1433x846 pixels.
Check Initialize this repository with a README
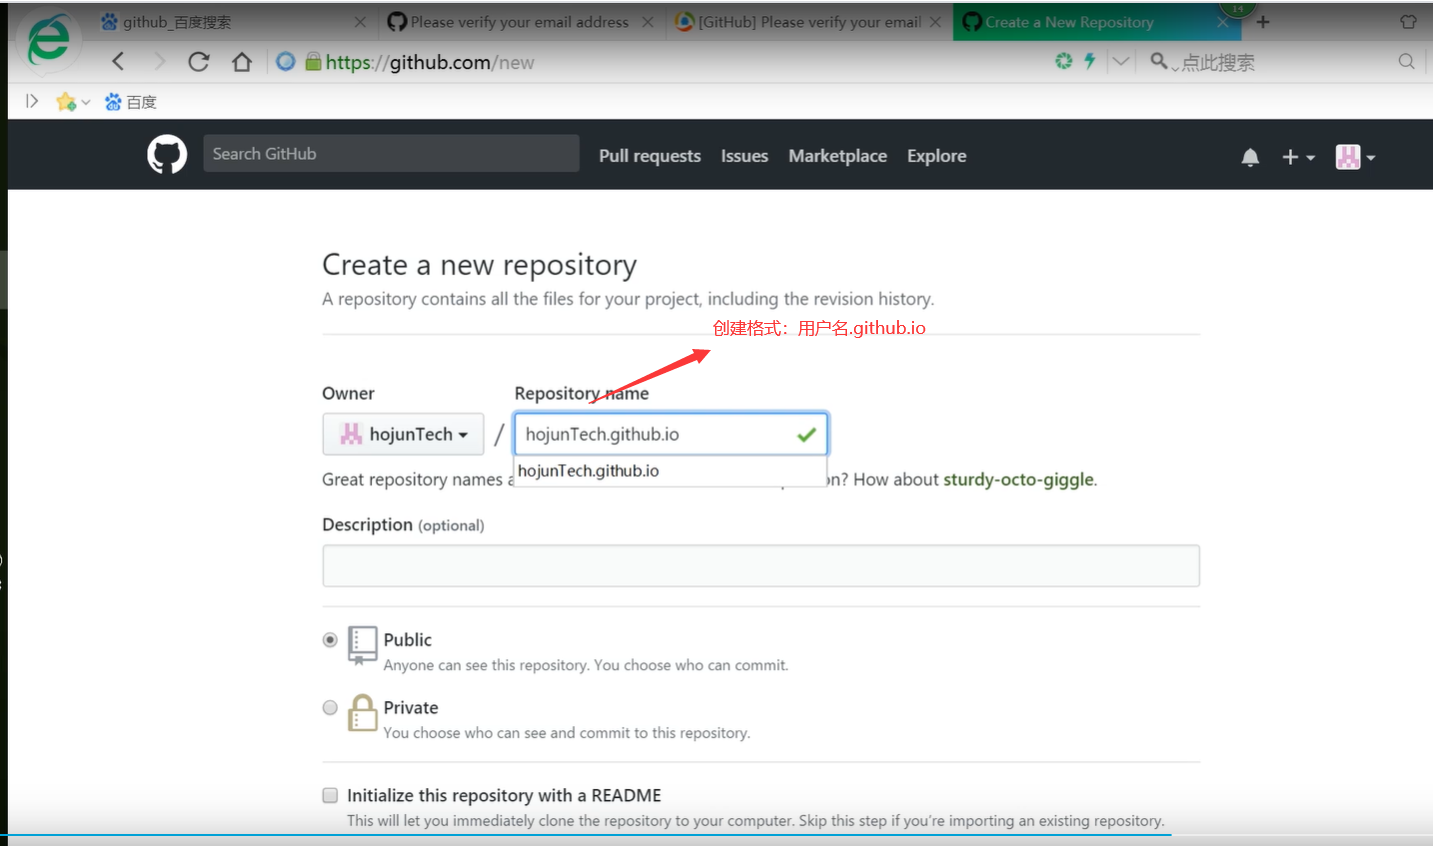(x=330, y=795)
